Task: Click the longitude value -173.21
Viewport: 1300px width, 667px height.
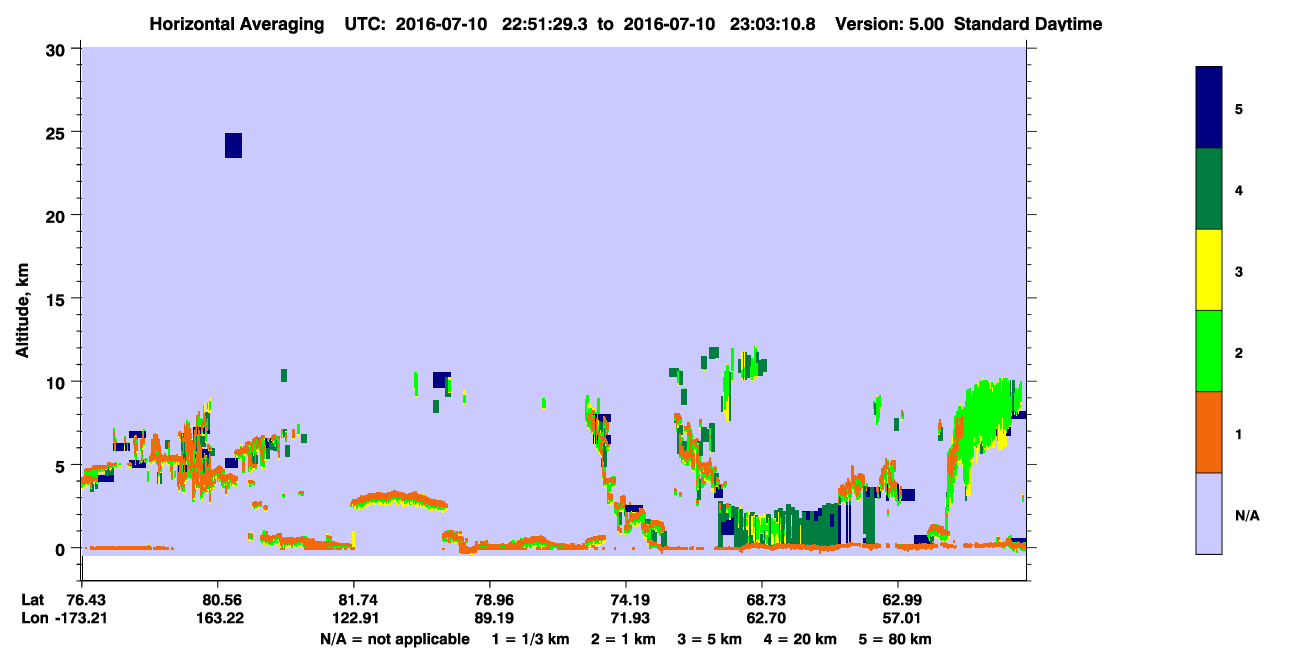Action: coord(81,619)
